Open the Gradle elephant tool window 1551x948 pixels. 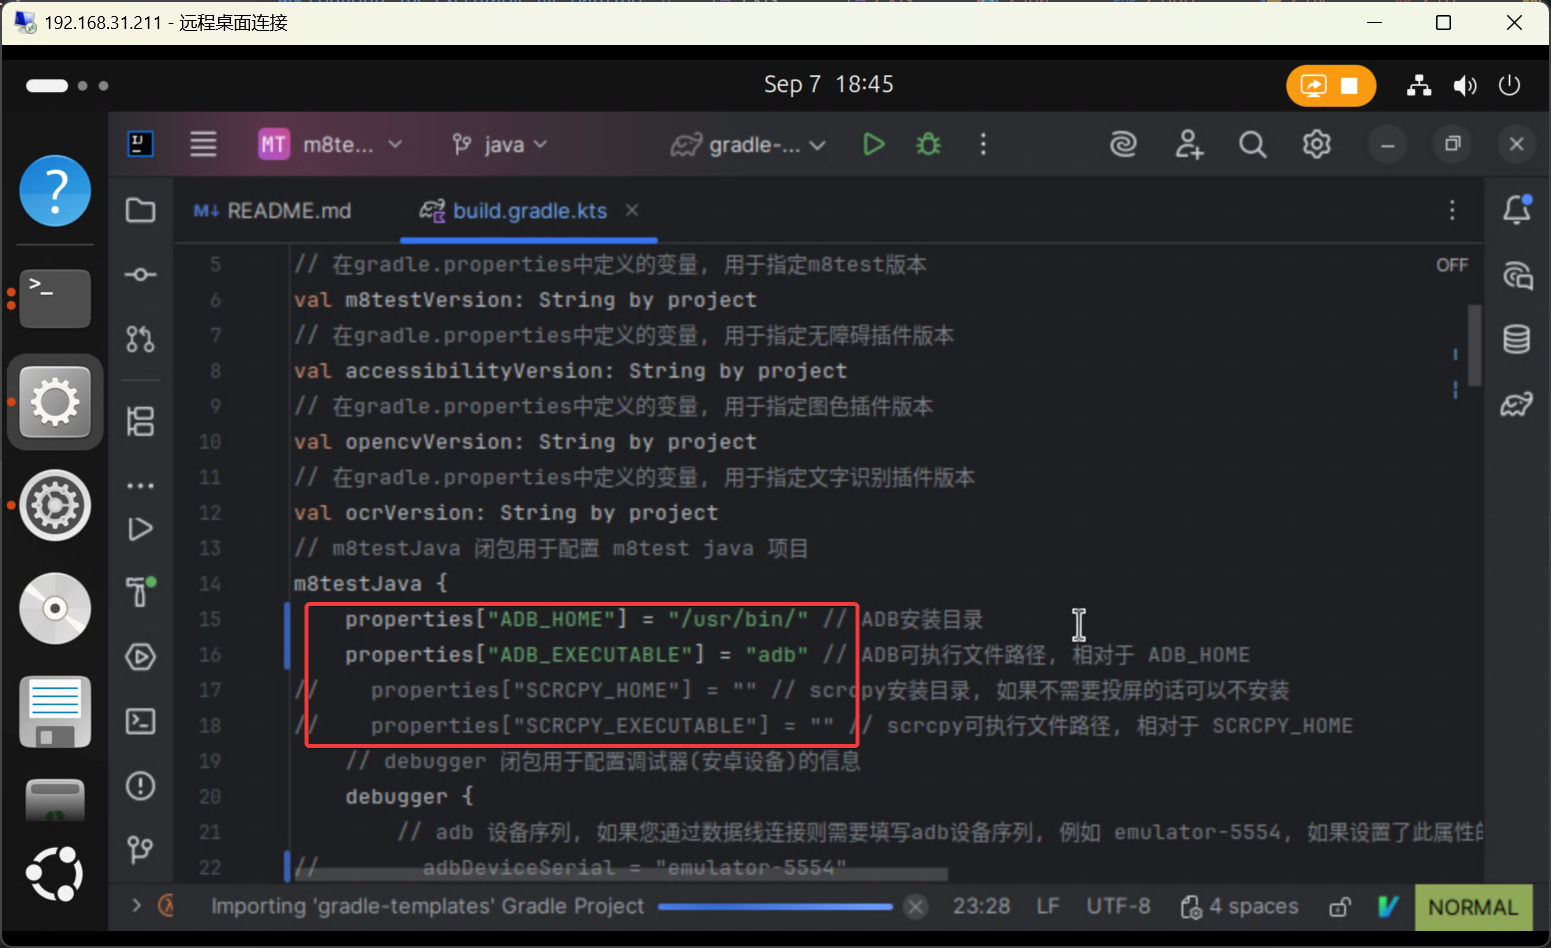1516,405
